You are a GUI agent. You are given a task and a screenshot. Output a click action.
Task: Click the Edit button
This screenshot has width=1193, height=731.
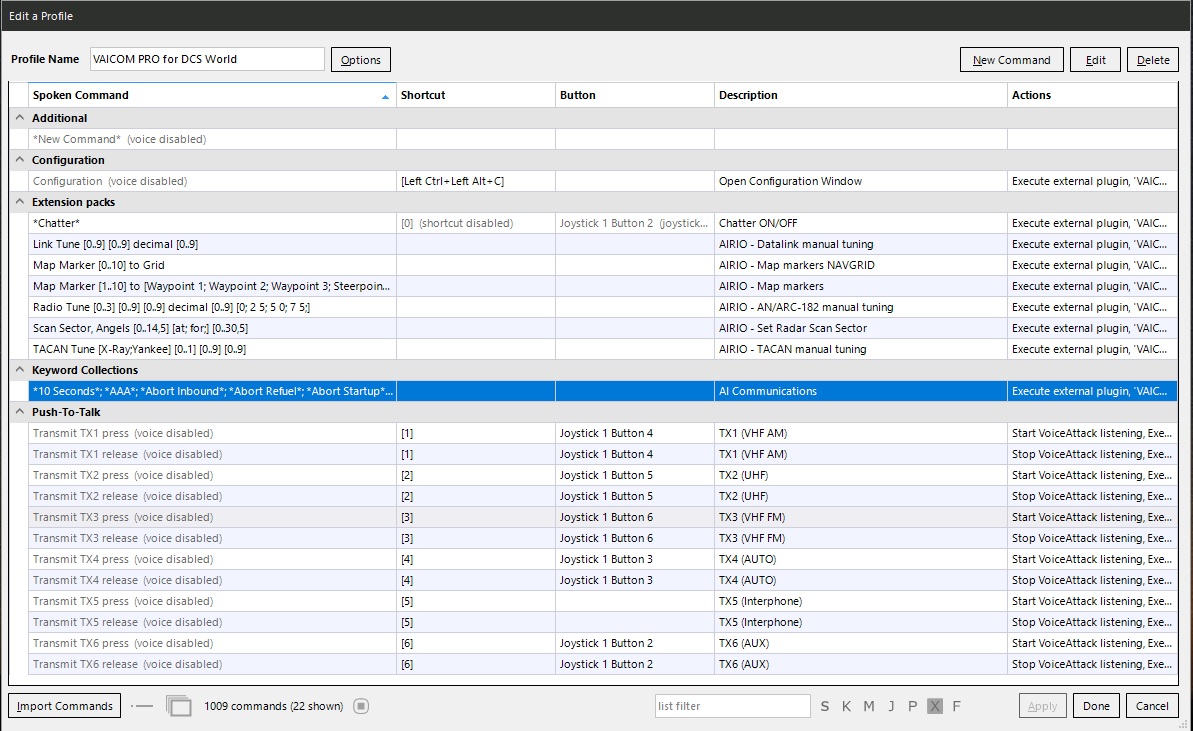[1095, 59]
